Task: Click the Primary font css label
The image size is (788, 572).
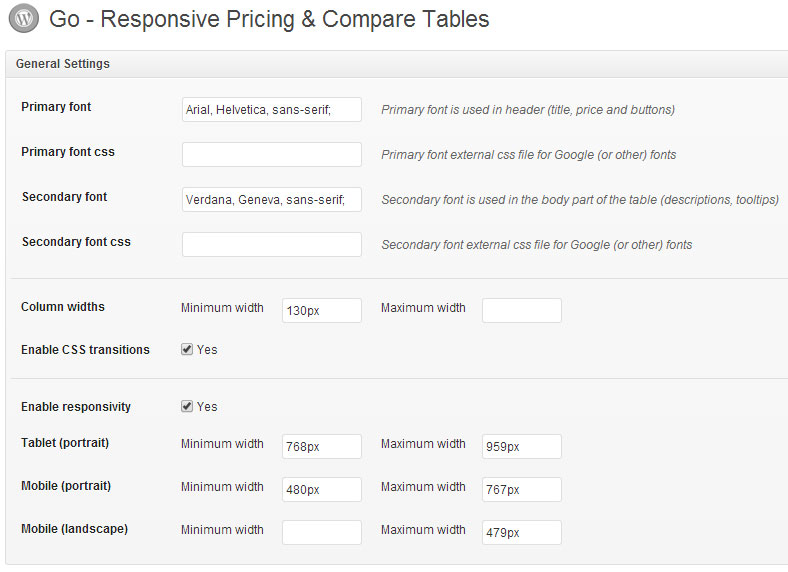Action: 68,152
